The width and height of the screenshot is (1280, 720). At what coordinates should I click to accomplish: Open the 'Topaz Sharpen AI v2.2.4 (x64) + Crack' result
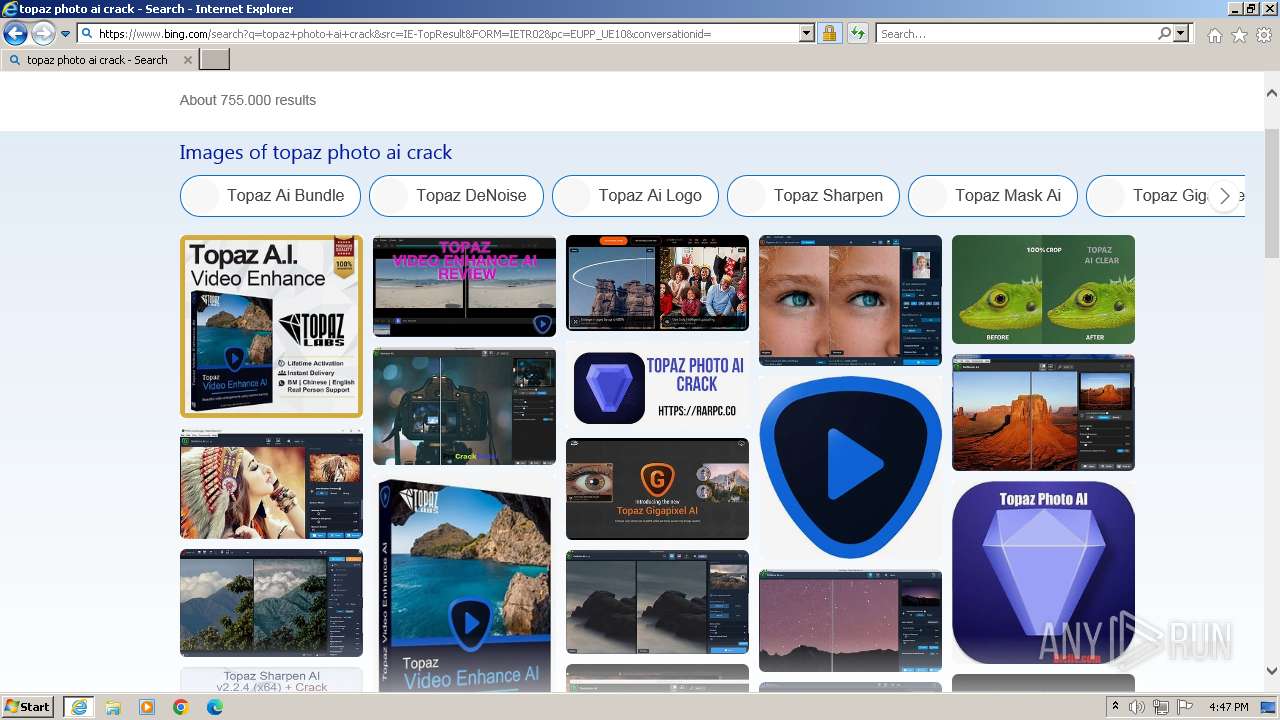271,681
